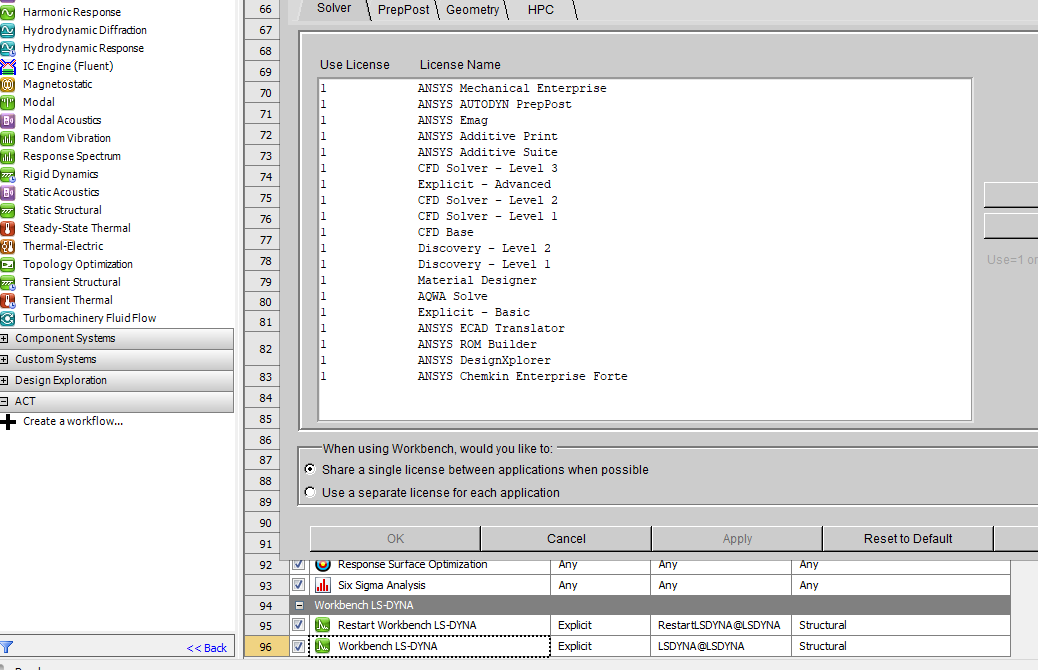This screenshot has height=670, width=1038.
Task: Click the Back link in toolbox
Action: tap(207, 648)
